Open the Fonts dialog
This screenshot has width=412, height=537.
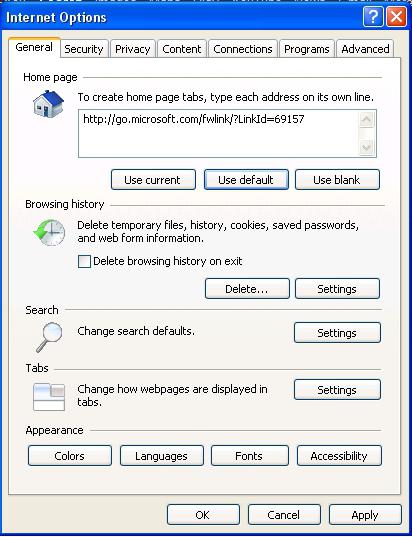pyautogui.click(x=249, y=455)
